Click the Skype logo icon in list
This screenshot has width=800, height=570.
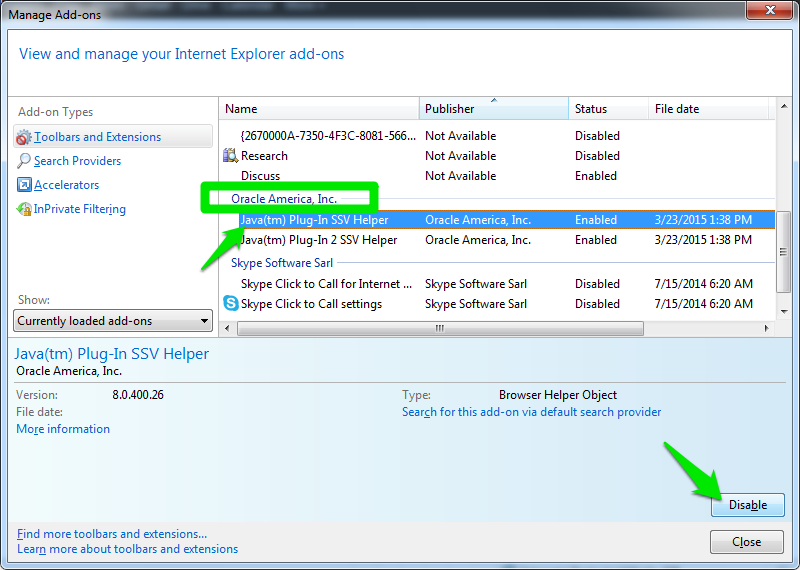coord(231,303)
